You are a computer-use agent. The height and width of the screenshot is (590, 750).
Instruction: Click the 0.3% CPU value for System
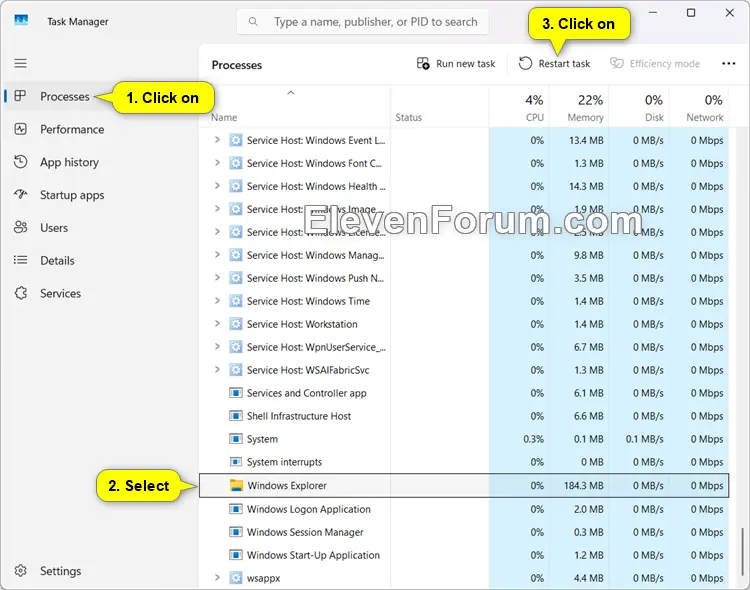pos(533,439)
